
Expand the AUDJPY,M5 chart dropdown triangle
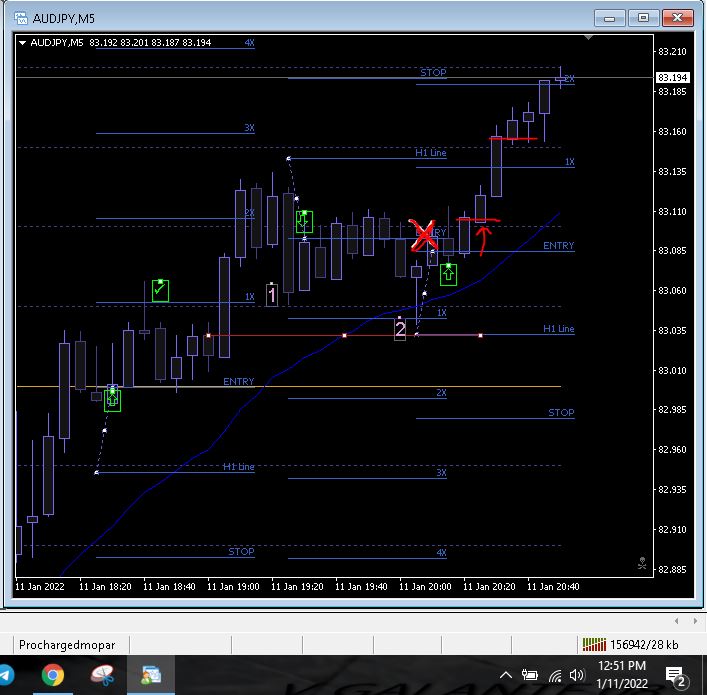click(22, 43)
